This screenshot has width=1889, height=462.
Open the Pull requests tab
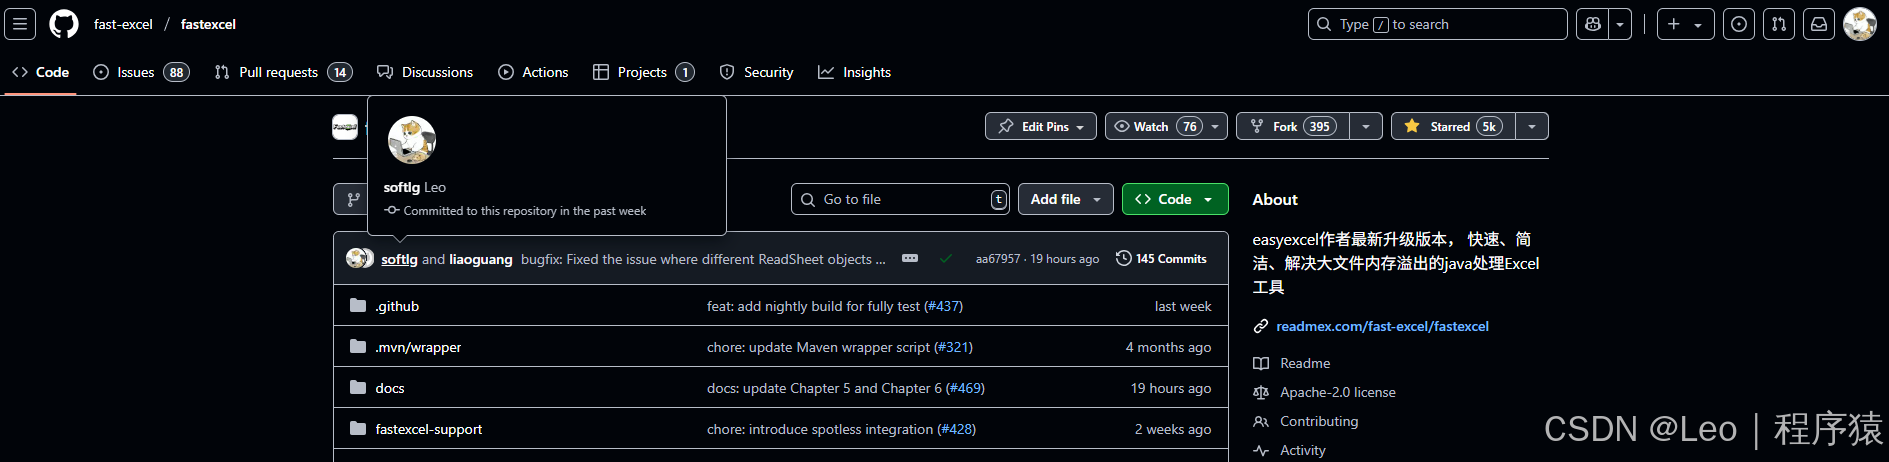coord(283,72)
